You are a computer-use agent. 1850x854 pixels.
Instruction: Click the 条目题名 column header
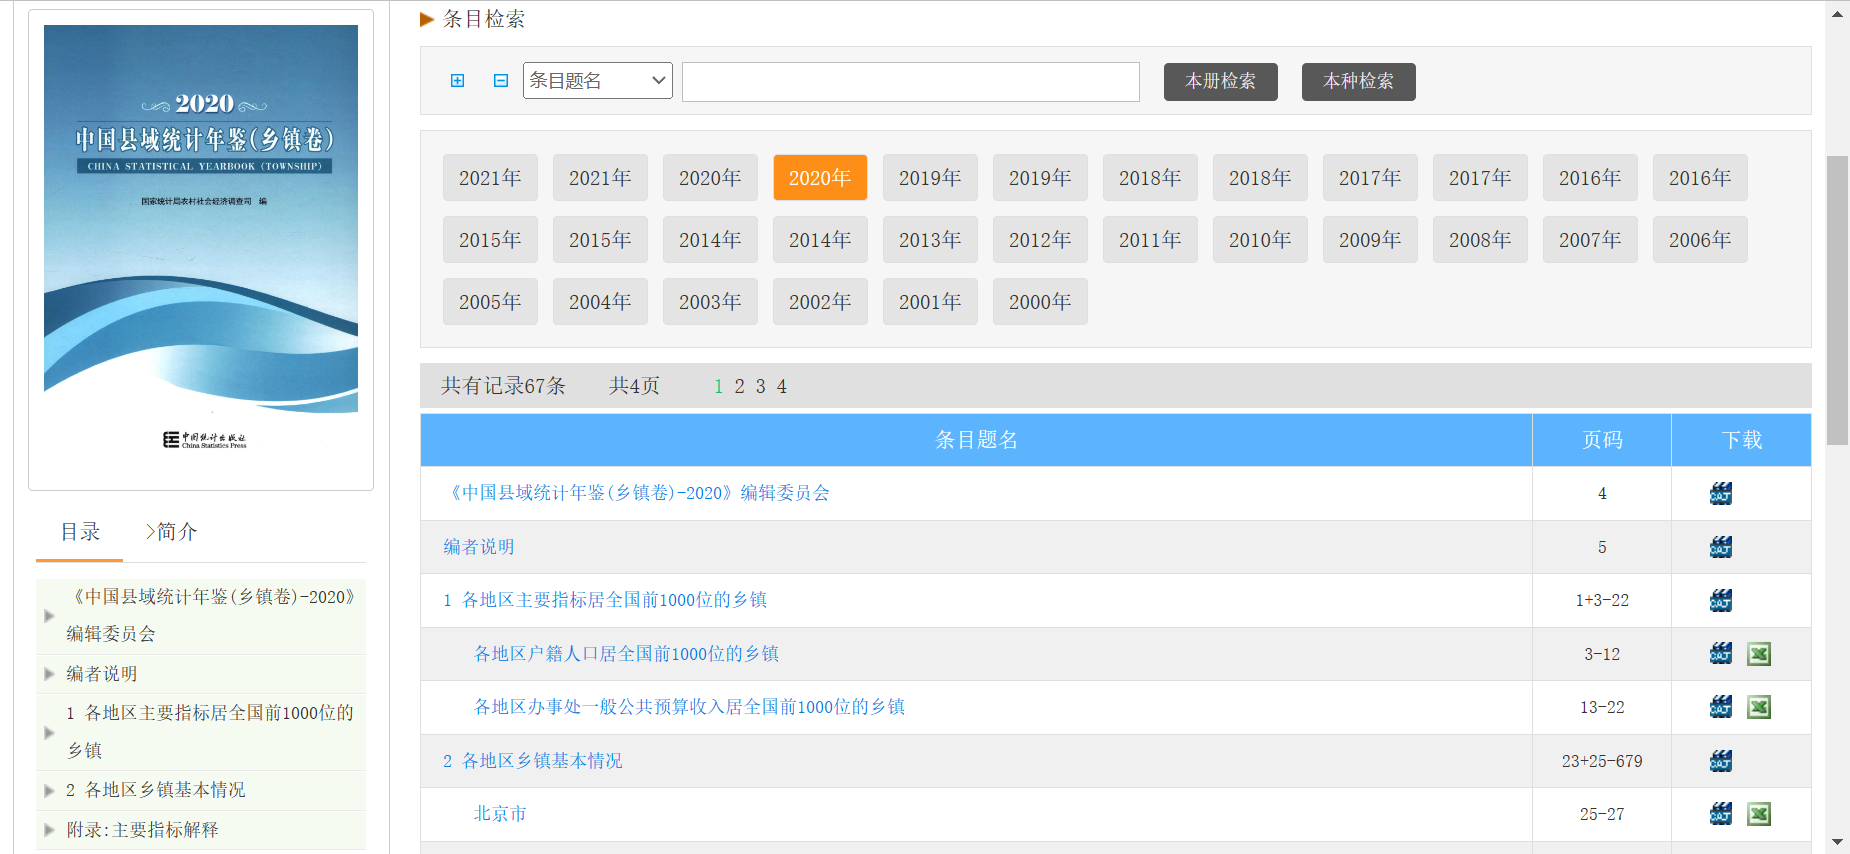(976, 440)
